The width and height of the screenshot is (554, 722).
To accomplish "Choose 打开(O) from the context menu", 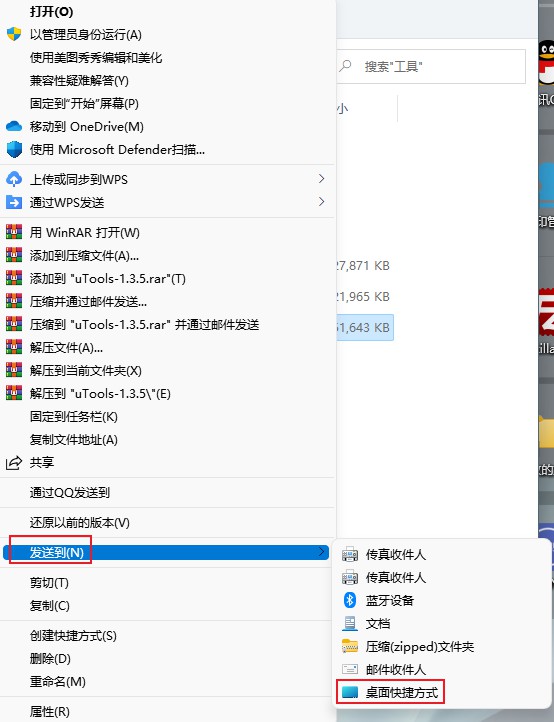I will (x=52, y=12).
